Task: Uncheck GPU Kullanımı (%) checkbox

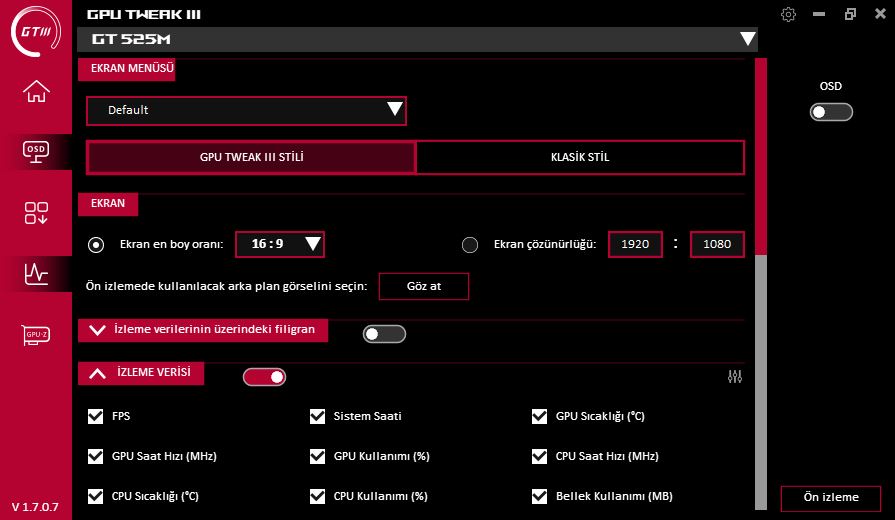Action: (317, 456)
